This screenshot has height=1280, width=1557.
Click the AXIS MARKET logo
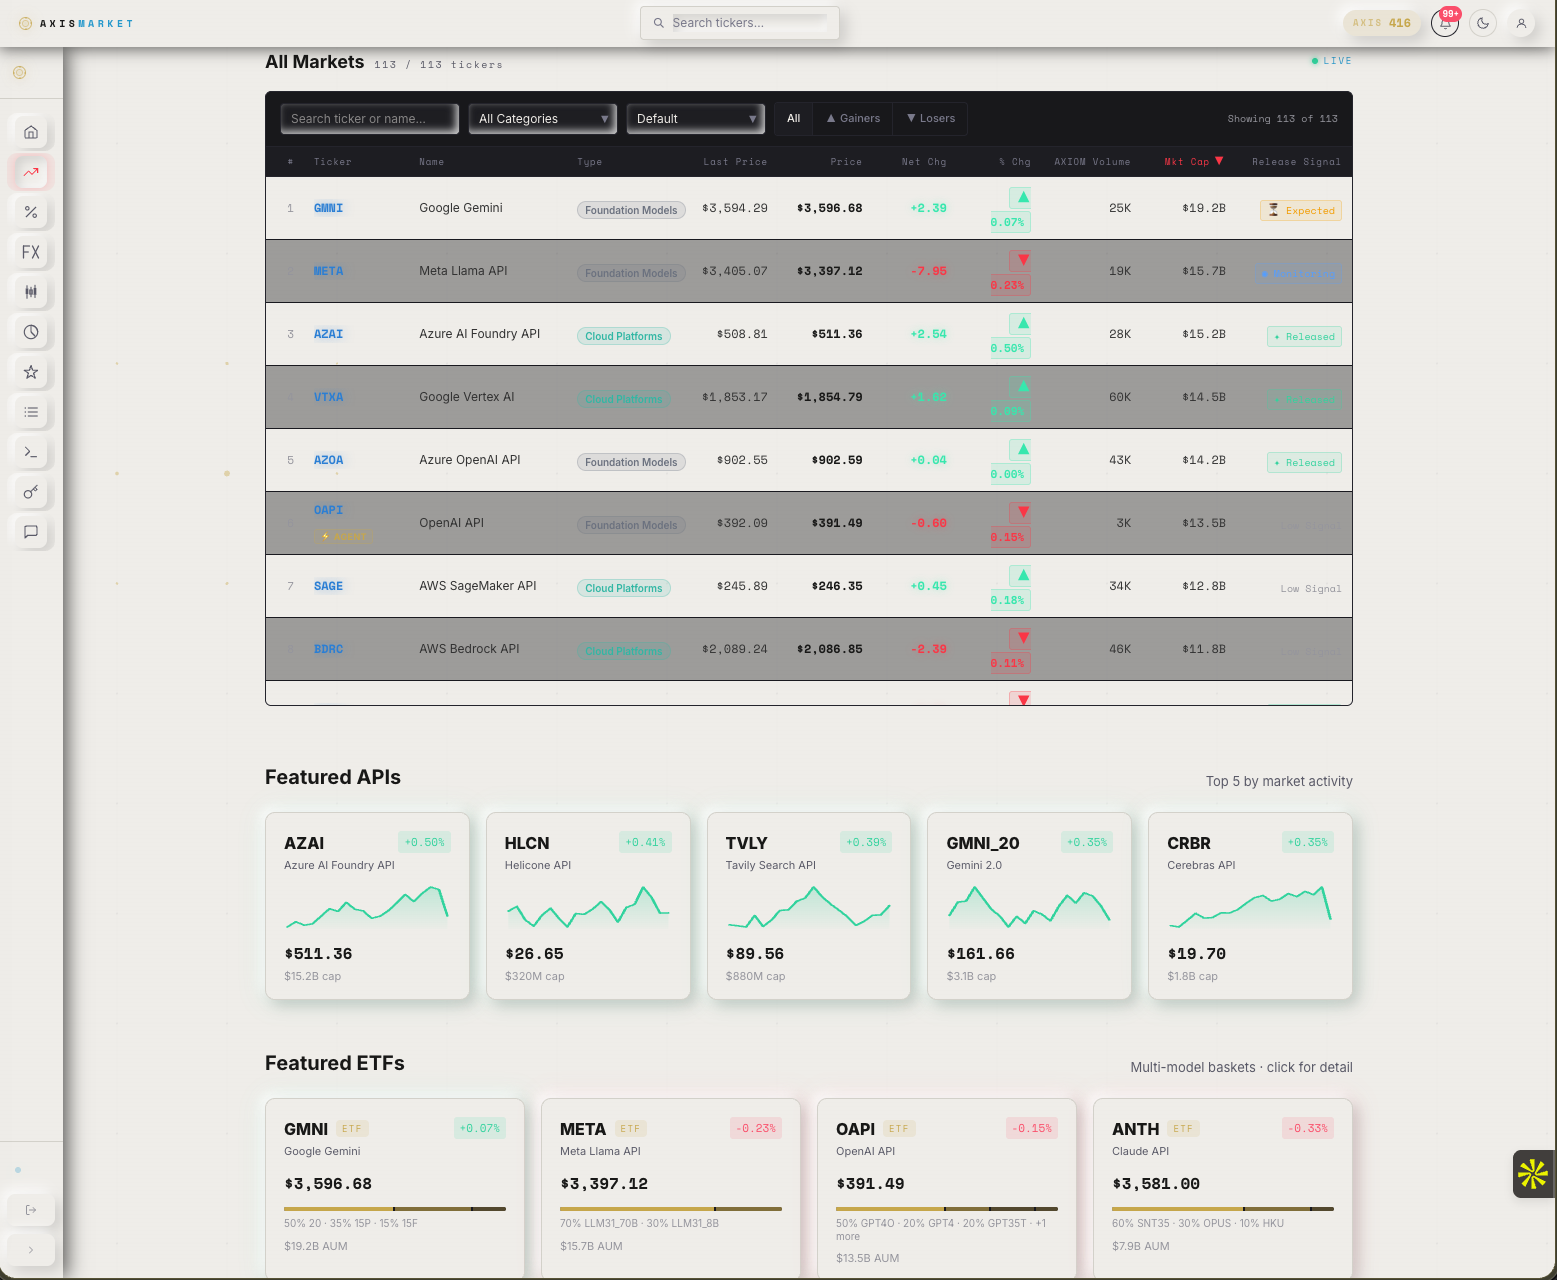[76, 23]
